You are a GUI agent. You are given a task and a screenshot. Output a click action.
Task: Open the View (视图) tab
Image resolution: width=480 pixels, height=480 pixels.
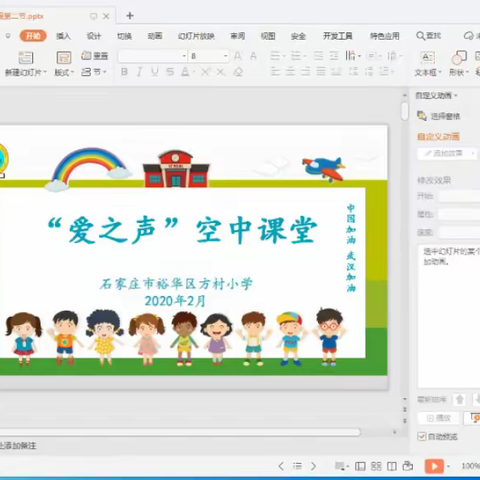point(268,36)
